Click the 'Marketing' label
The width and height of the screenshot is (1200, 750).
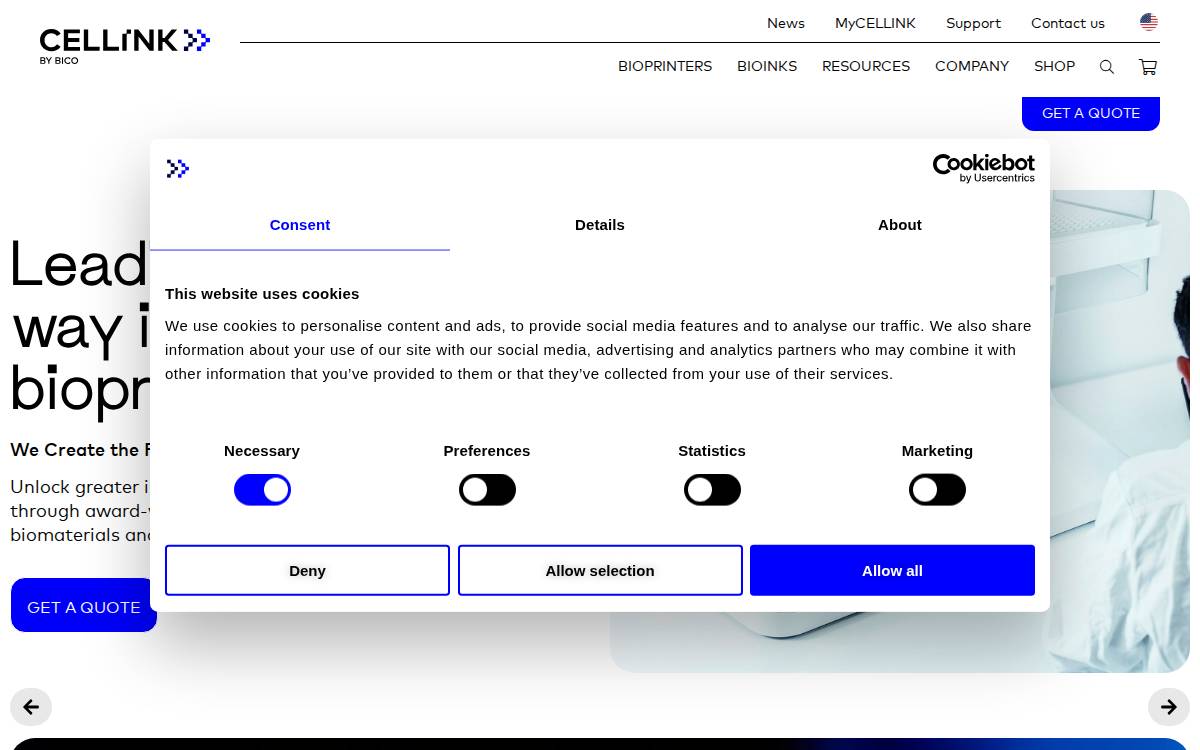(937, 451)
